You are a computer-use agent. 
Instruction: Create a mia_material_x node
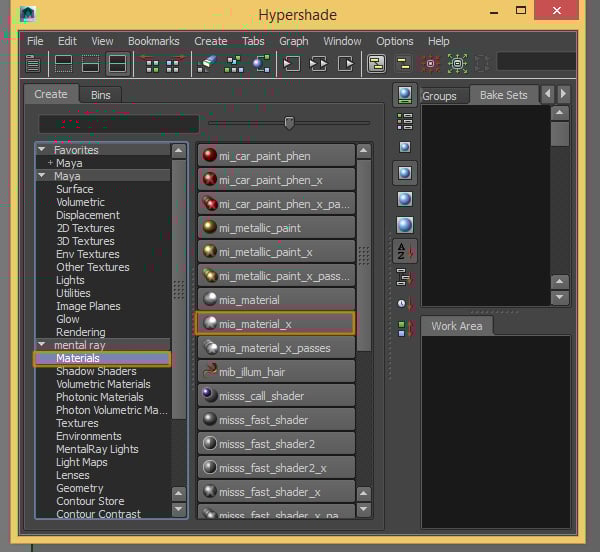[x=276, y=324]
